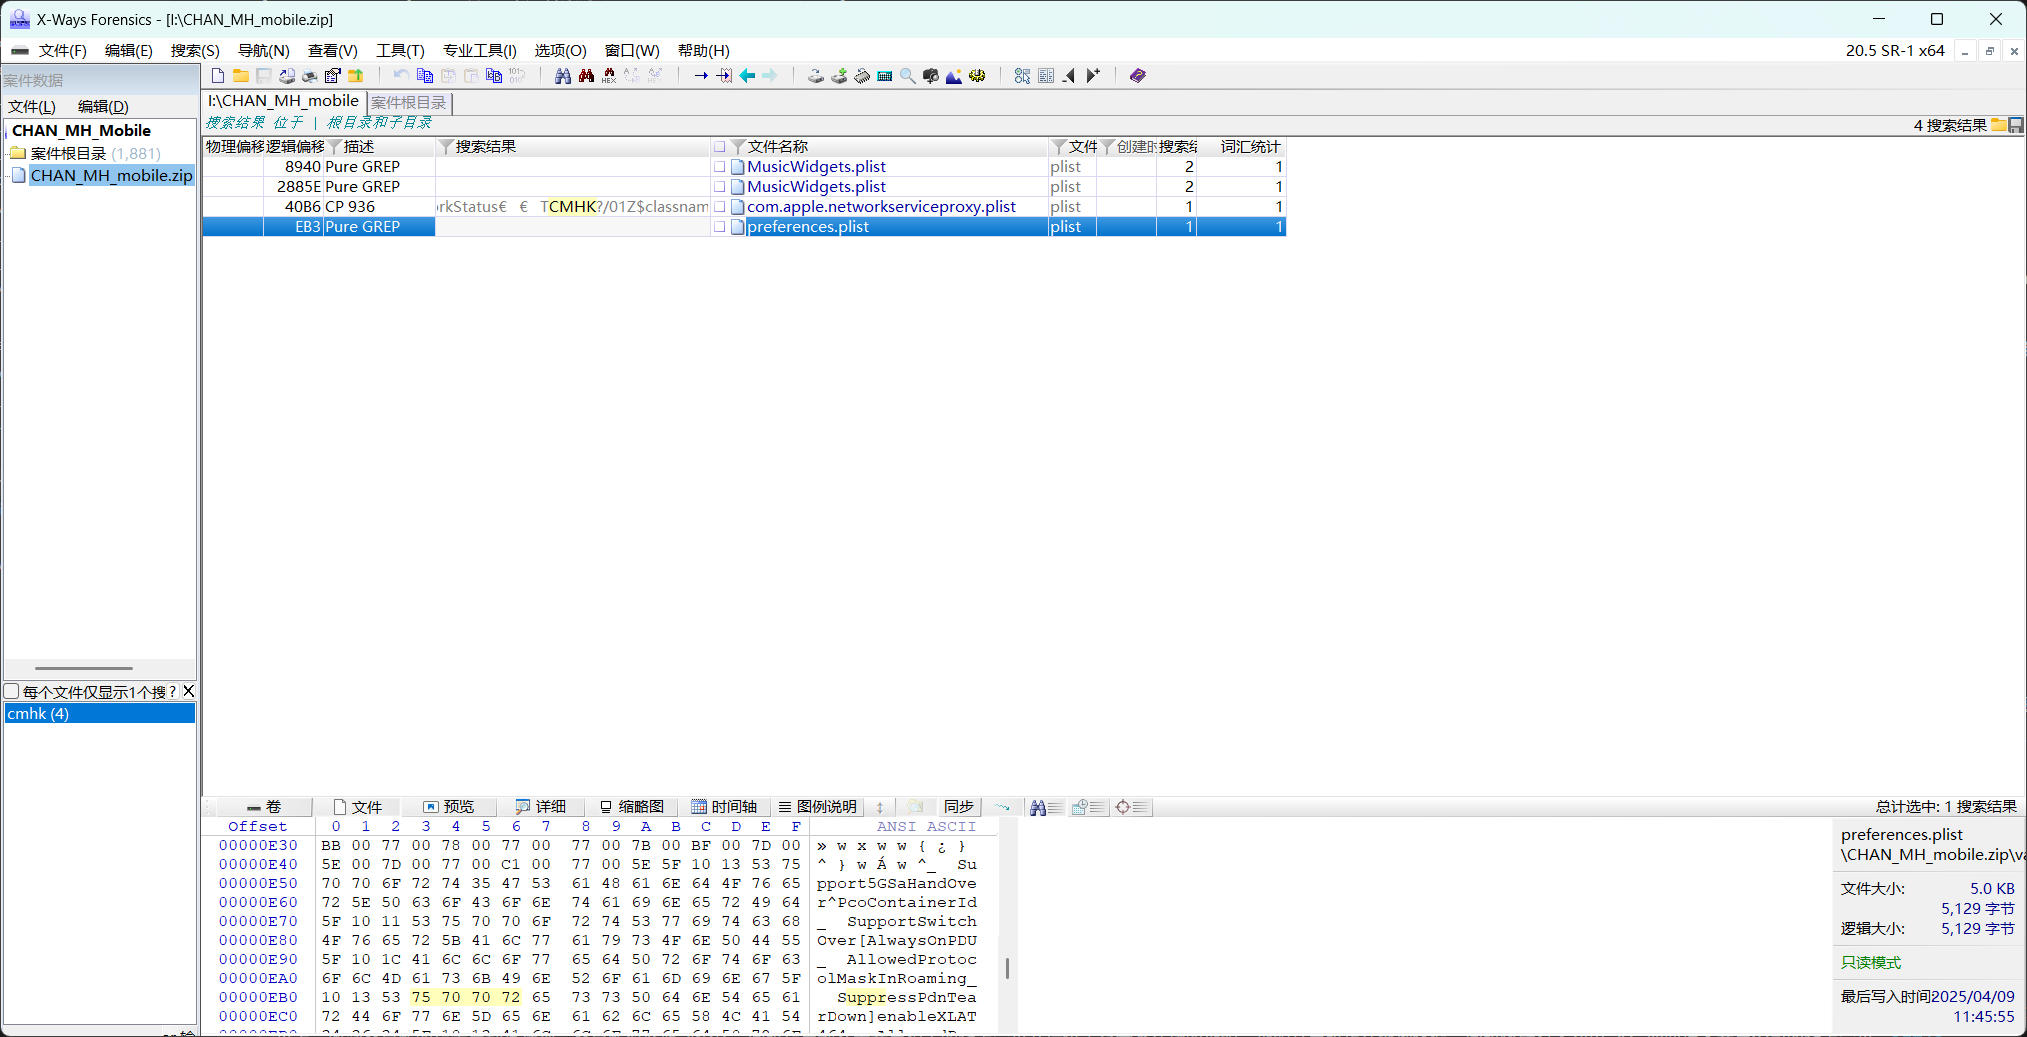Open the filter on 描述 column

tap(335, 147)
